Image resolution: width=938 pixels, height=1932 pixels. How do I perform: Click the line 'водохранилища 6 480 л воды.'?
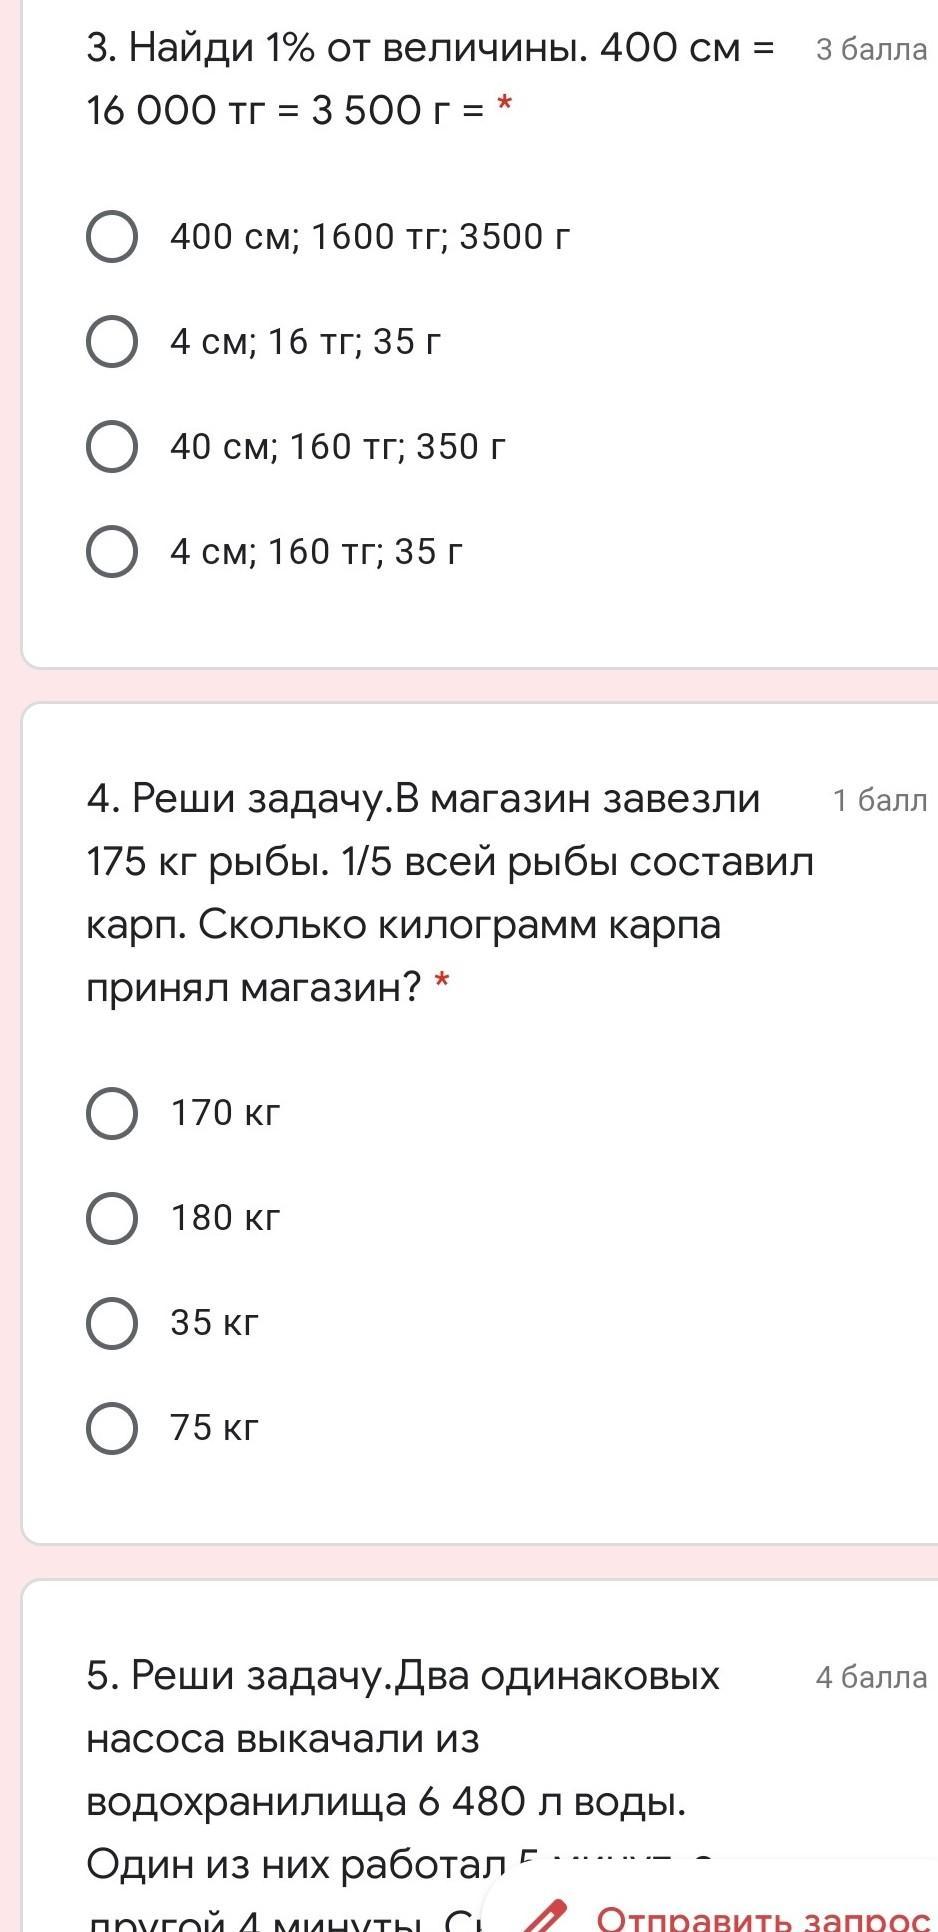point(386,1801)
